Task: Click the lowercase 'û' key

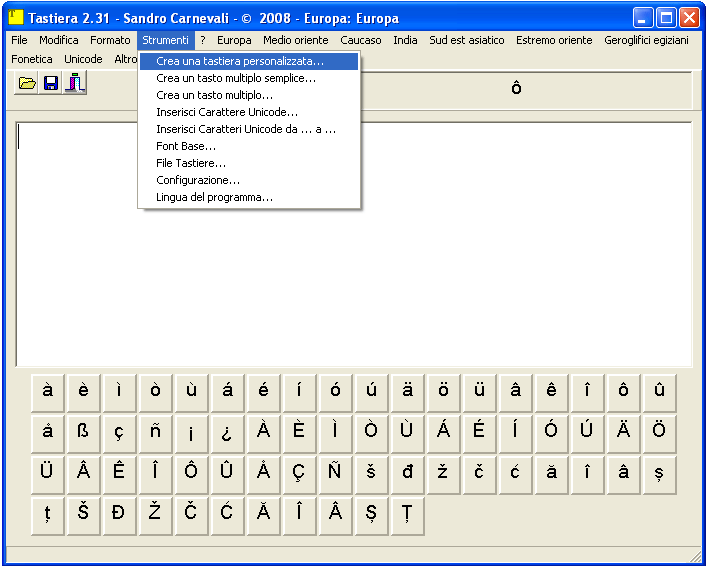Action: pyautogui.click(x=659, y=391)
